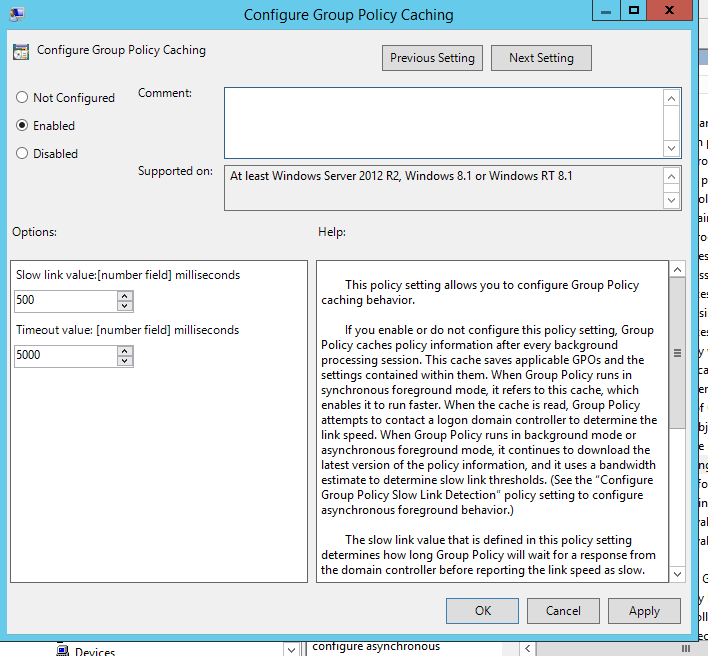Go to Previous Setting
Image resolution: width=708 pixels, height=656 pixels.
click(x=432, y=58)
